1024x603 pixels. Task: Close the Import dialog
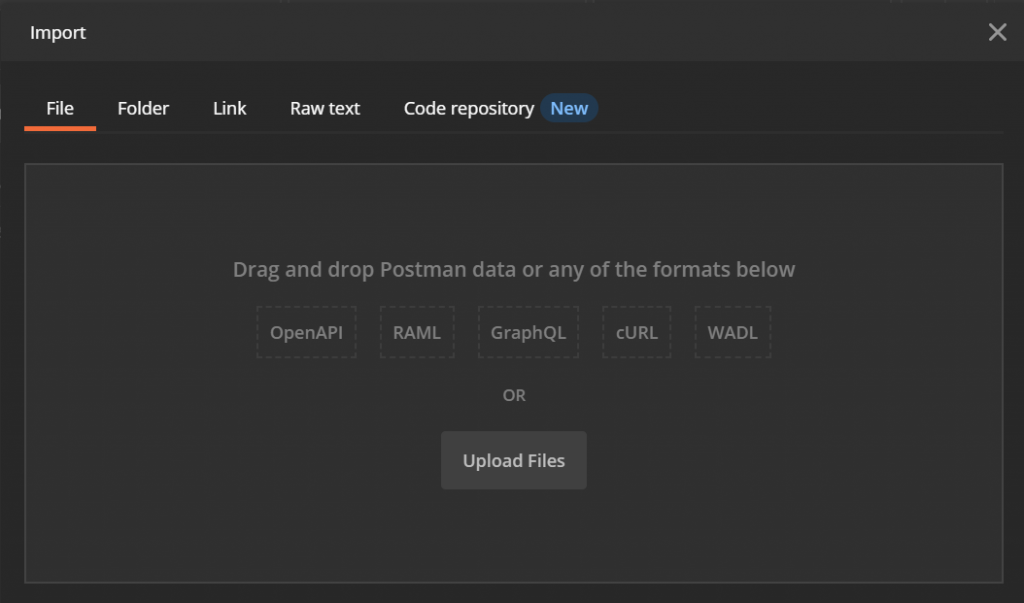point(997,33)
